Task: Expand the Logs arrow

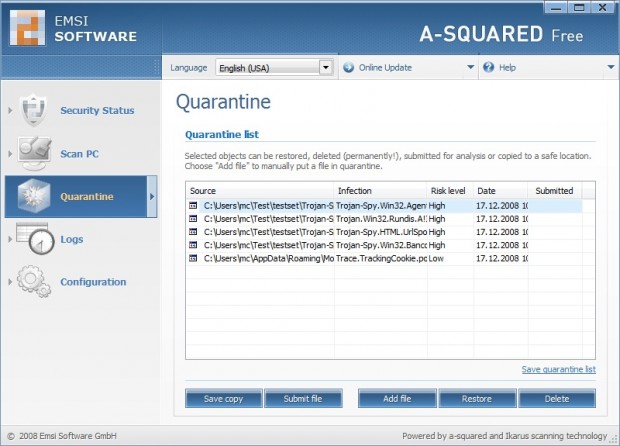Action: (x=10, y=239)
